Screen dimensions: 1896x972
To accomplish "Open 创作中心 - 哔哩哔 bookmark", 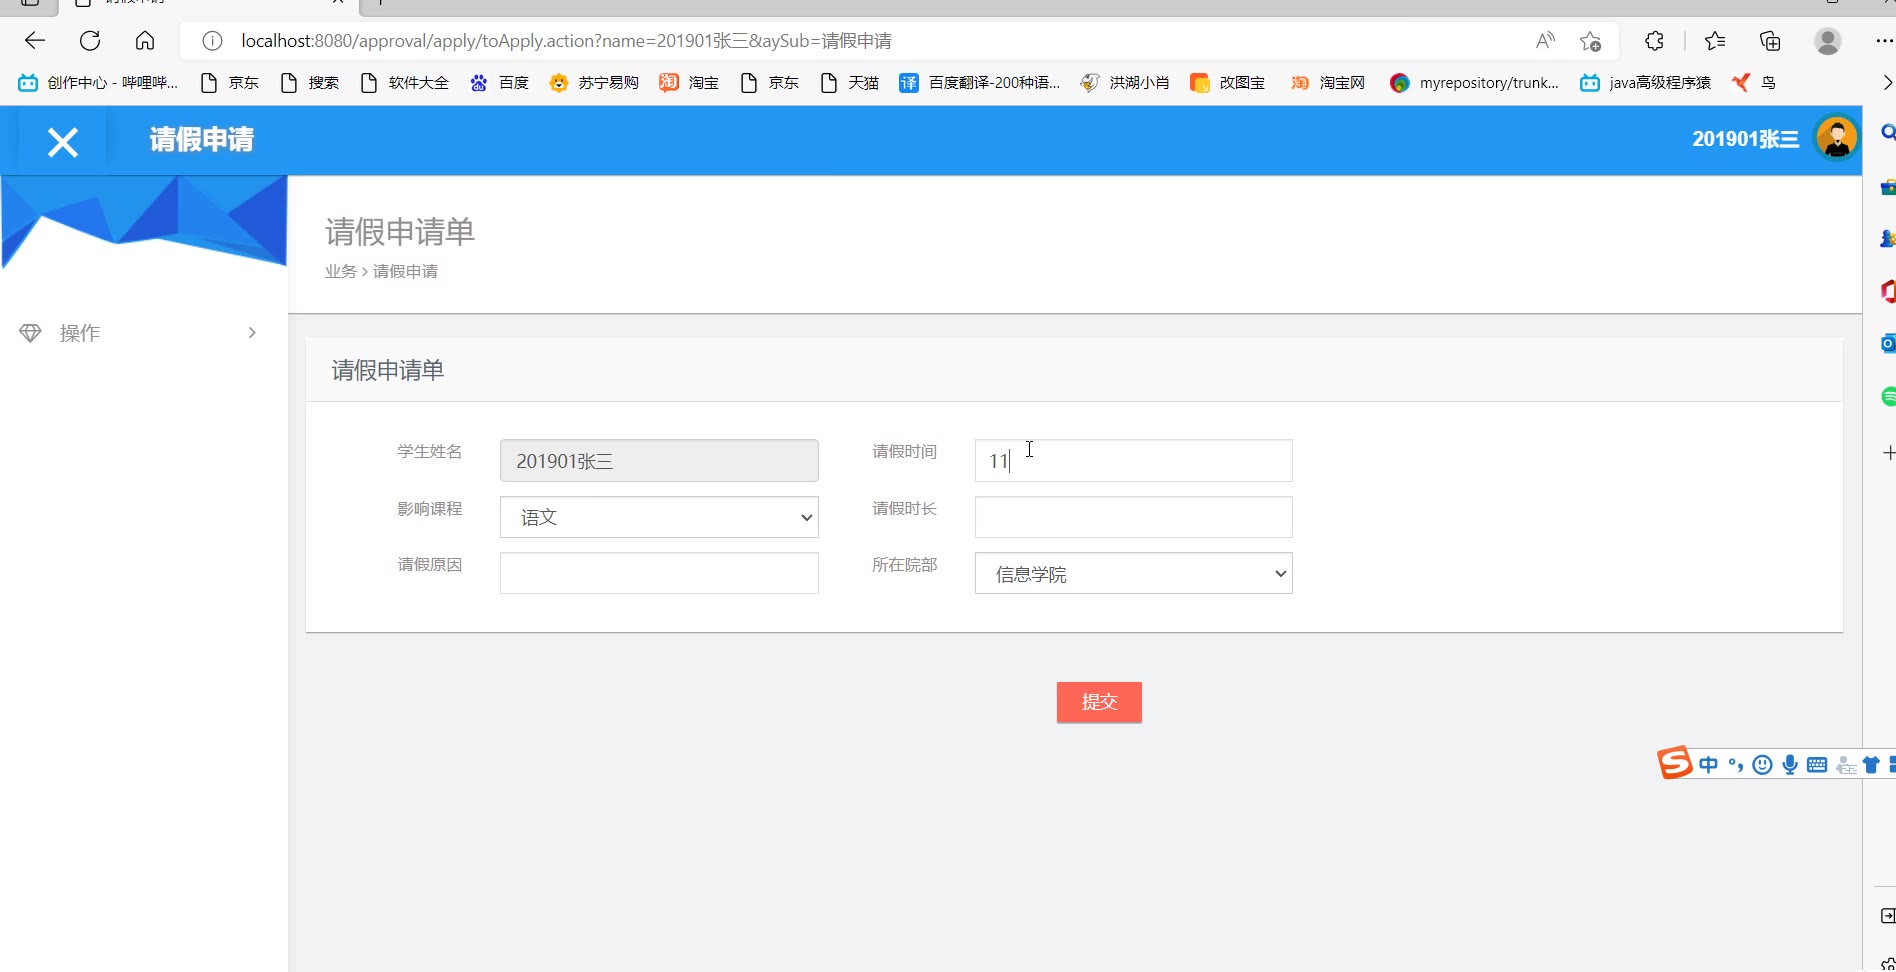I will [98, 82].
